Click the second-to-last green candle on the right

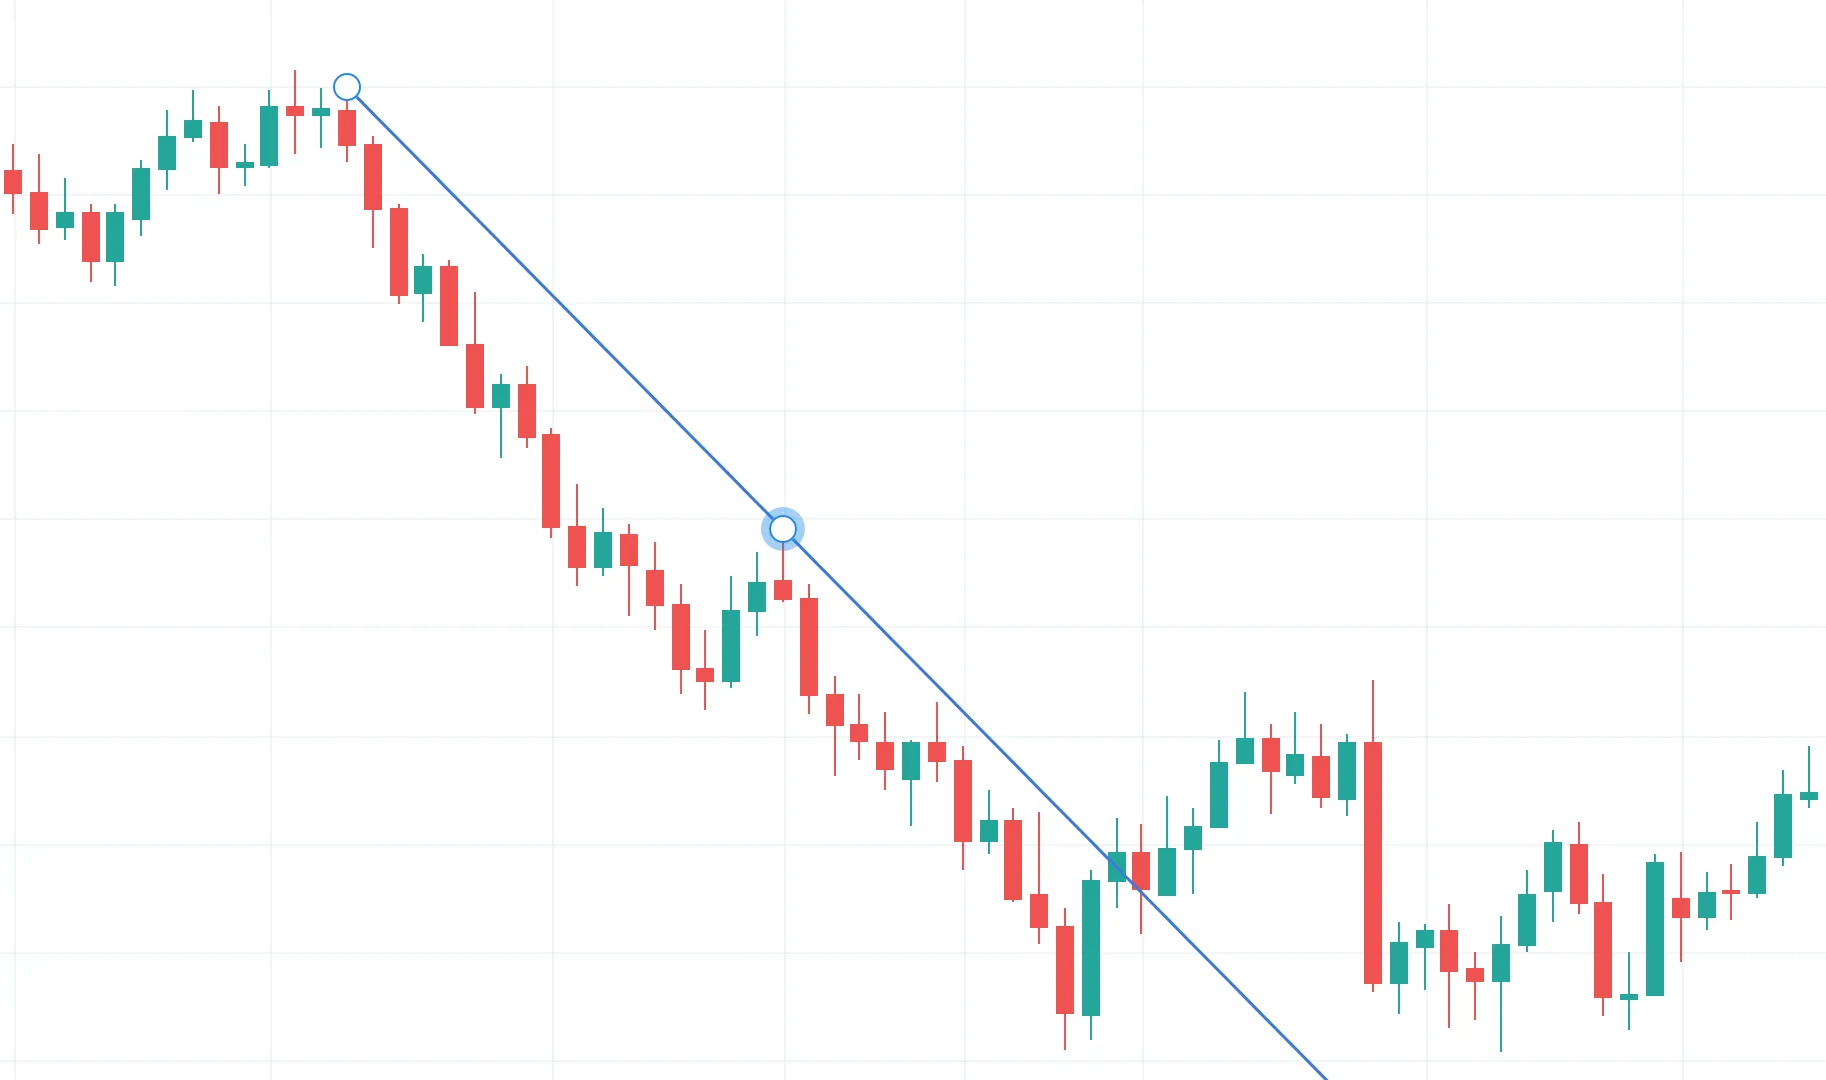click(x=1783, y=826)
